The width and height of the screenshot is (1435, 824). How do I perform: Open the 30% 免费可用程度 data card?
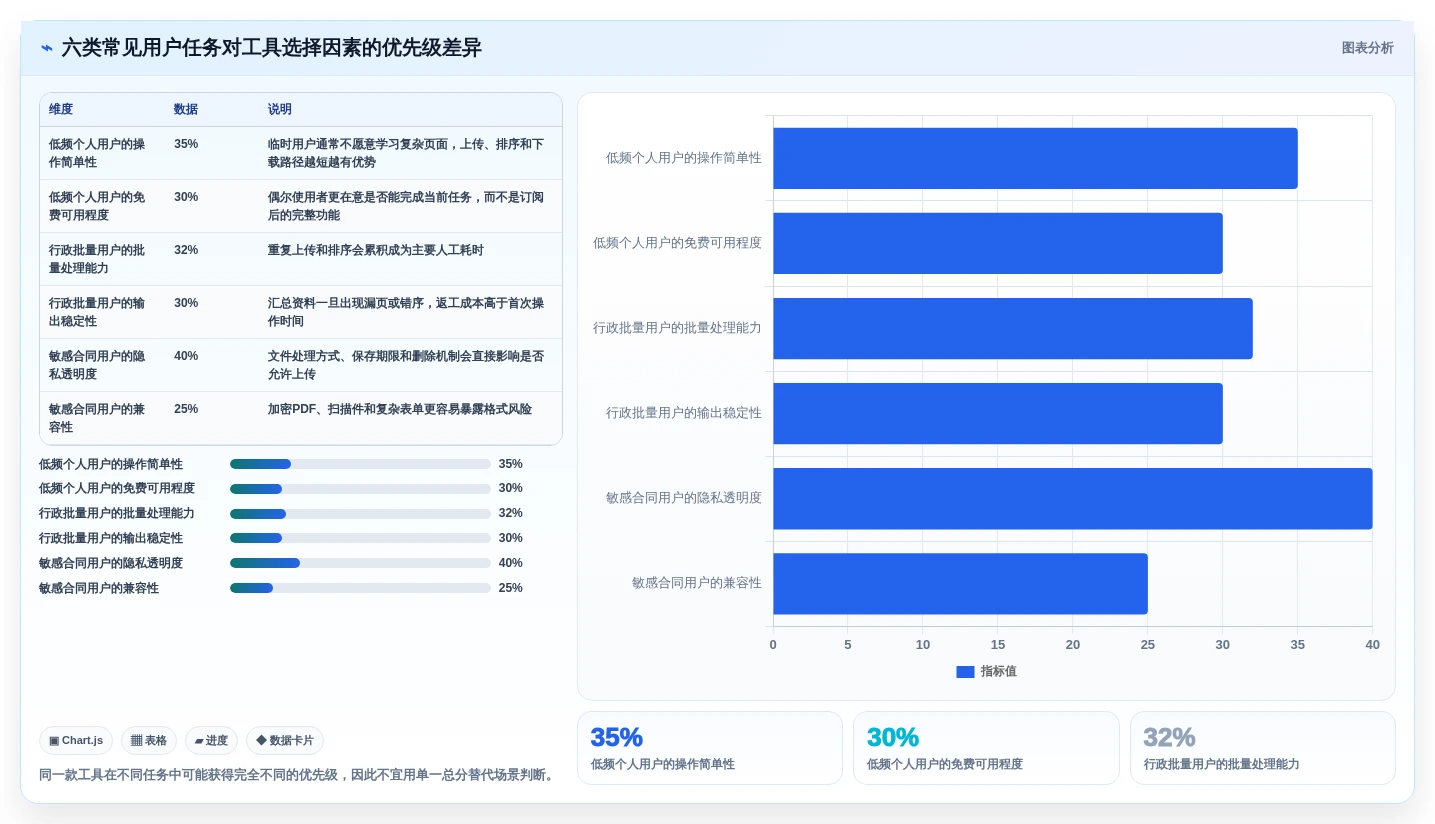pyautogui.click(x=986, y=748)
